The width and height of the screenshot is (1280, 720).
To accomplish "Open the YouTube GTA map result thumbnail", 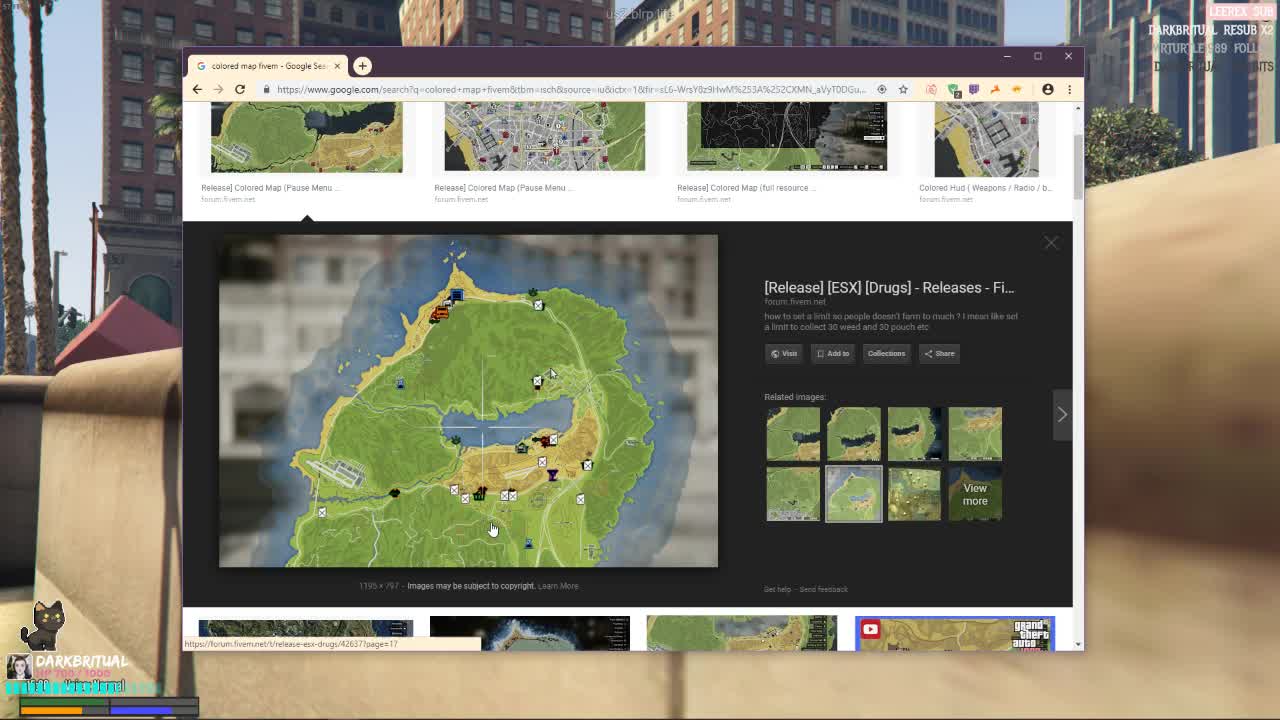I will coord(955,634).
